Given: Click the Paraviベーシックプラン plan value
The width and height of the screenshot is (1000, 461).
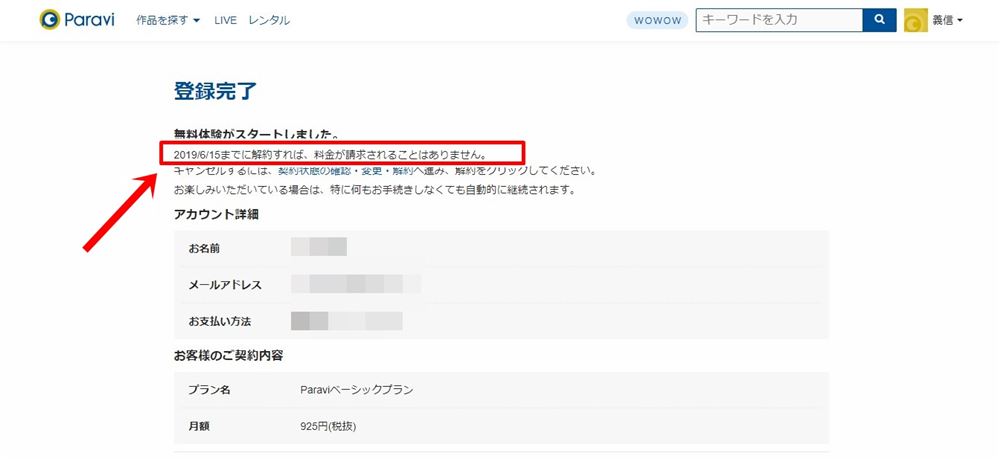Looking at the screenshot, I should (x=357, y=390).
